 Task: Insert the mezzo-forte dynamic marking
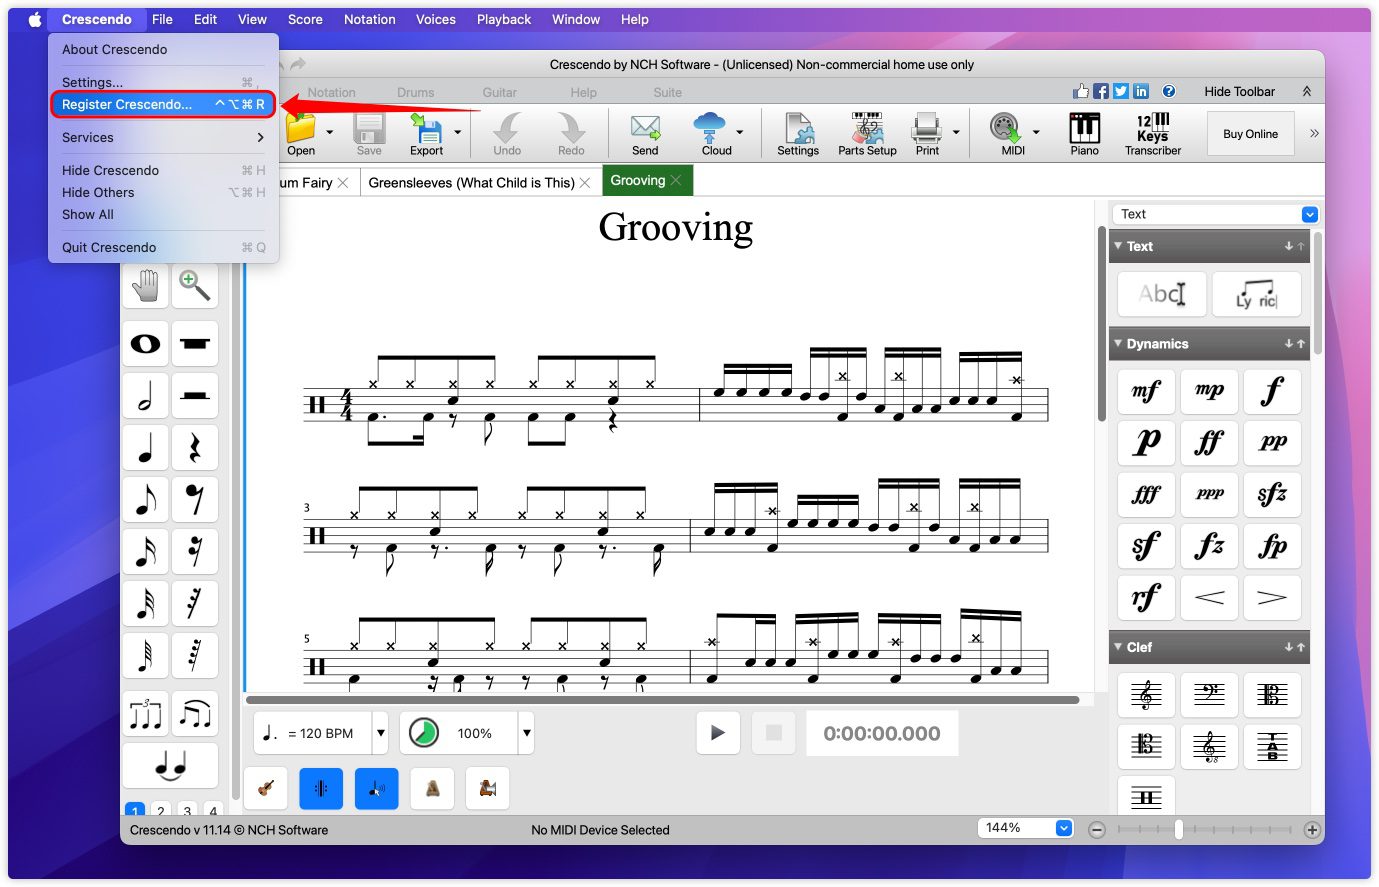pyautogui.click(x=1146, y=391)
